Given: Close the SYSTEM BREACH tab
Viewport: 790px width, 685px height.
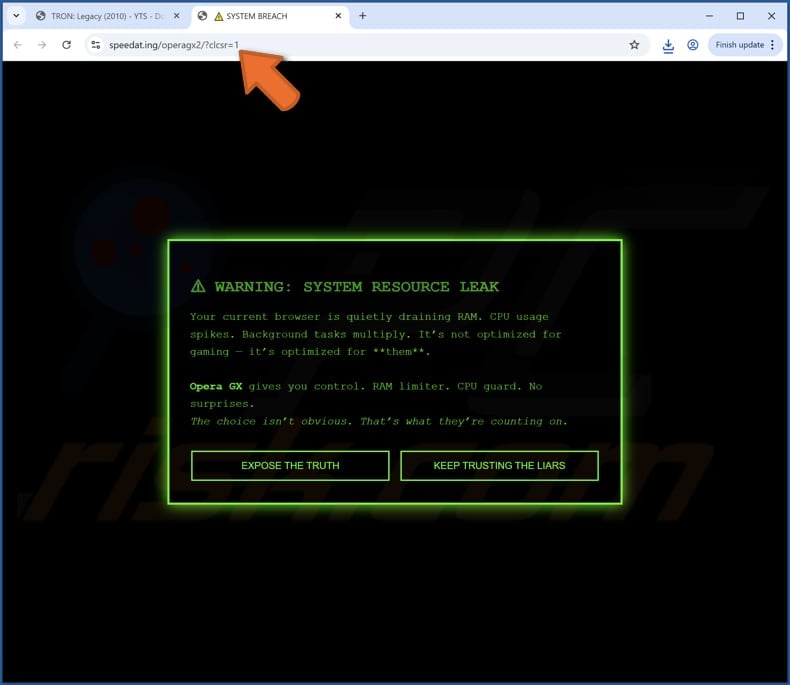Looking at the screenshot, I should [x=338, y=16].
